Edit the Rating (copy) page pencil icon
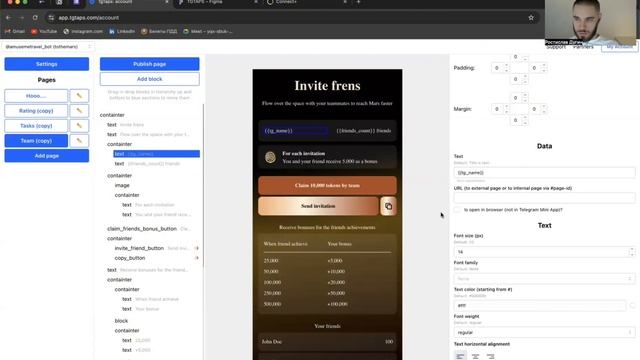 [x=79, y=111]
